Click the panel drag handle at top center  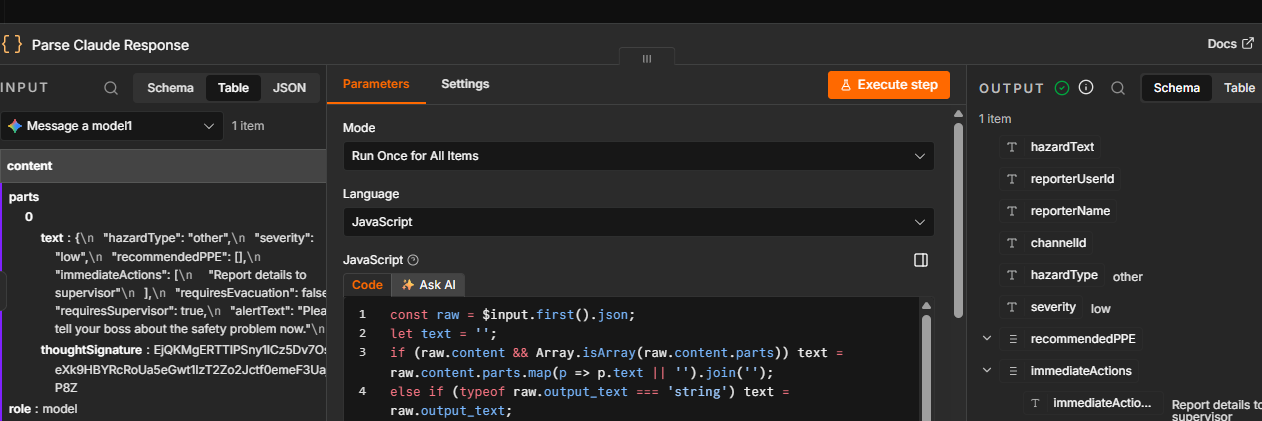click(x=646, y=59)
